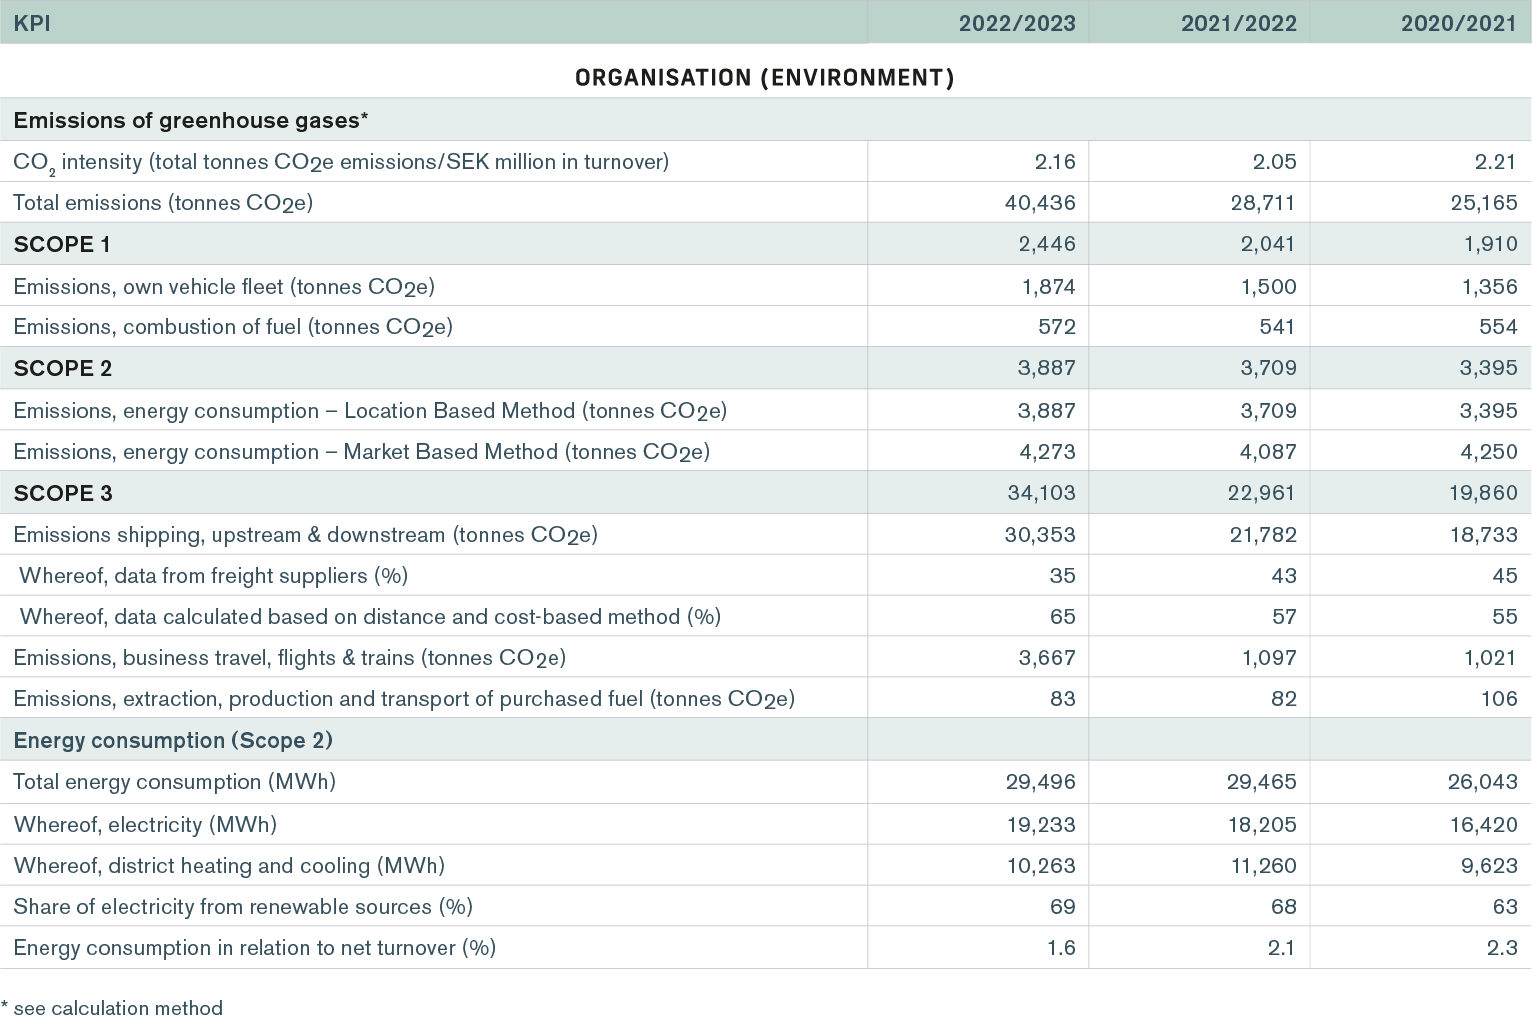Select Emissions shipping upstream & downstream label
Viewport: 1532px width, 1021px height.
(x=306, y=535)
